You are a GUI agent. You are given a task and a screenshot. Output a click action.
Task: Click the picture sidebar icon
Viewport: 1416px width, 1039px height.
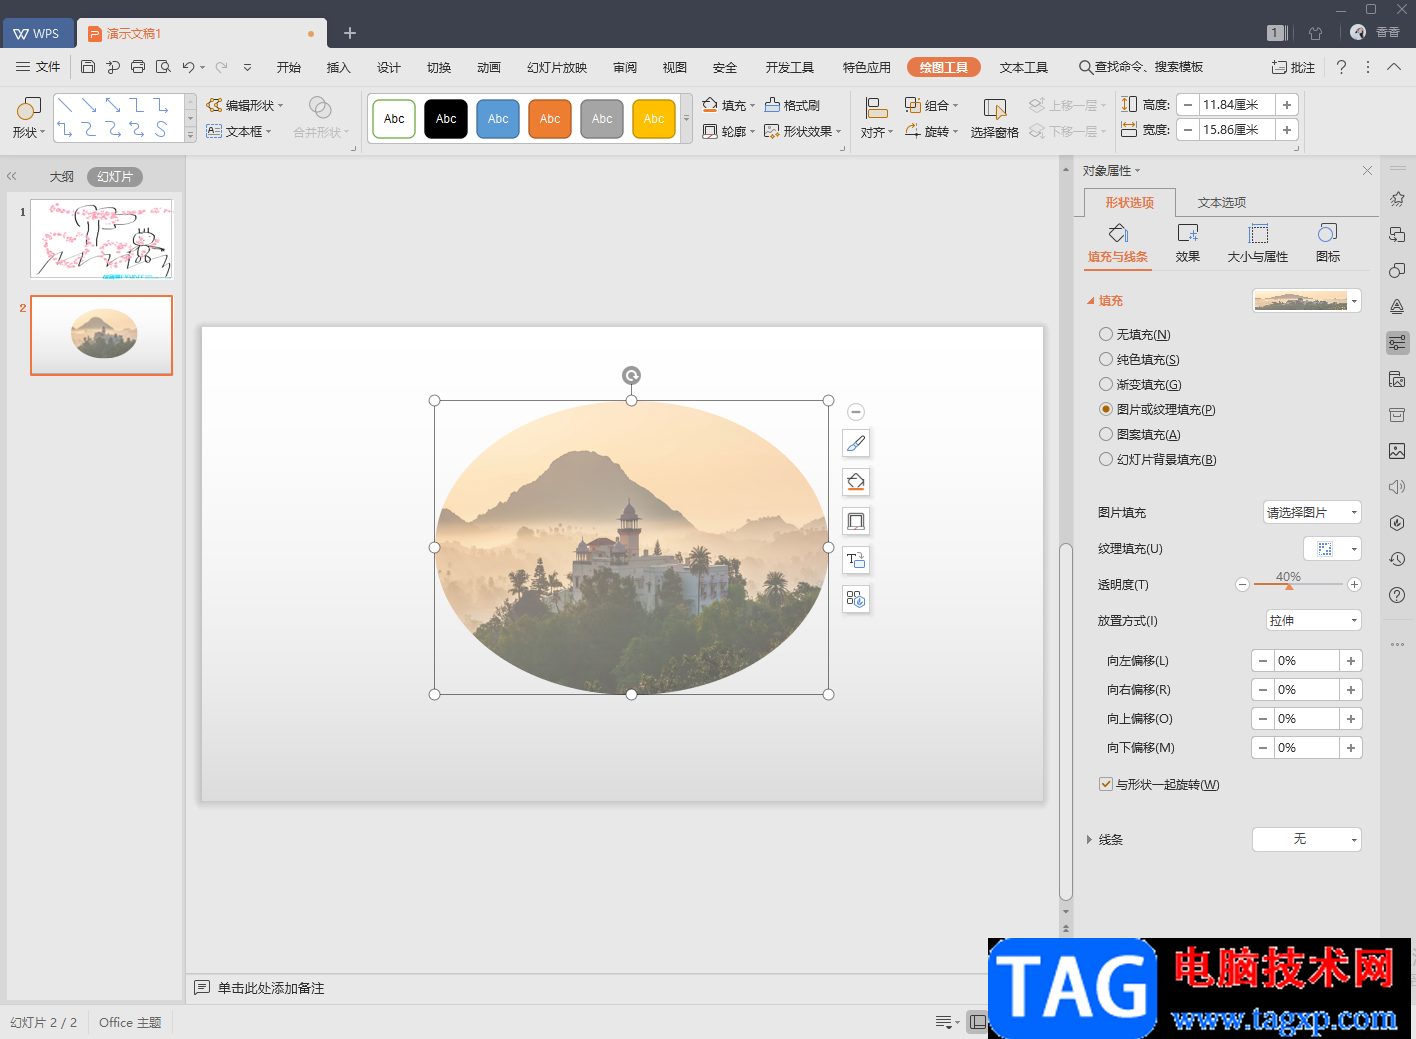[x=1397, y=451]
